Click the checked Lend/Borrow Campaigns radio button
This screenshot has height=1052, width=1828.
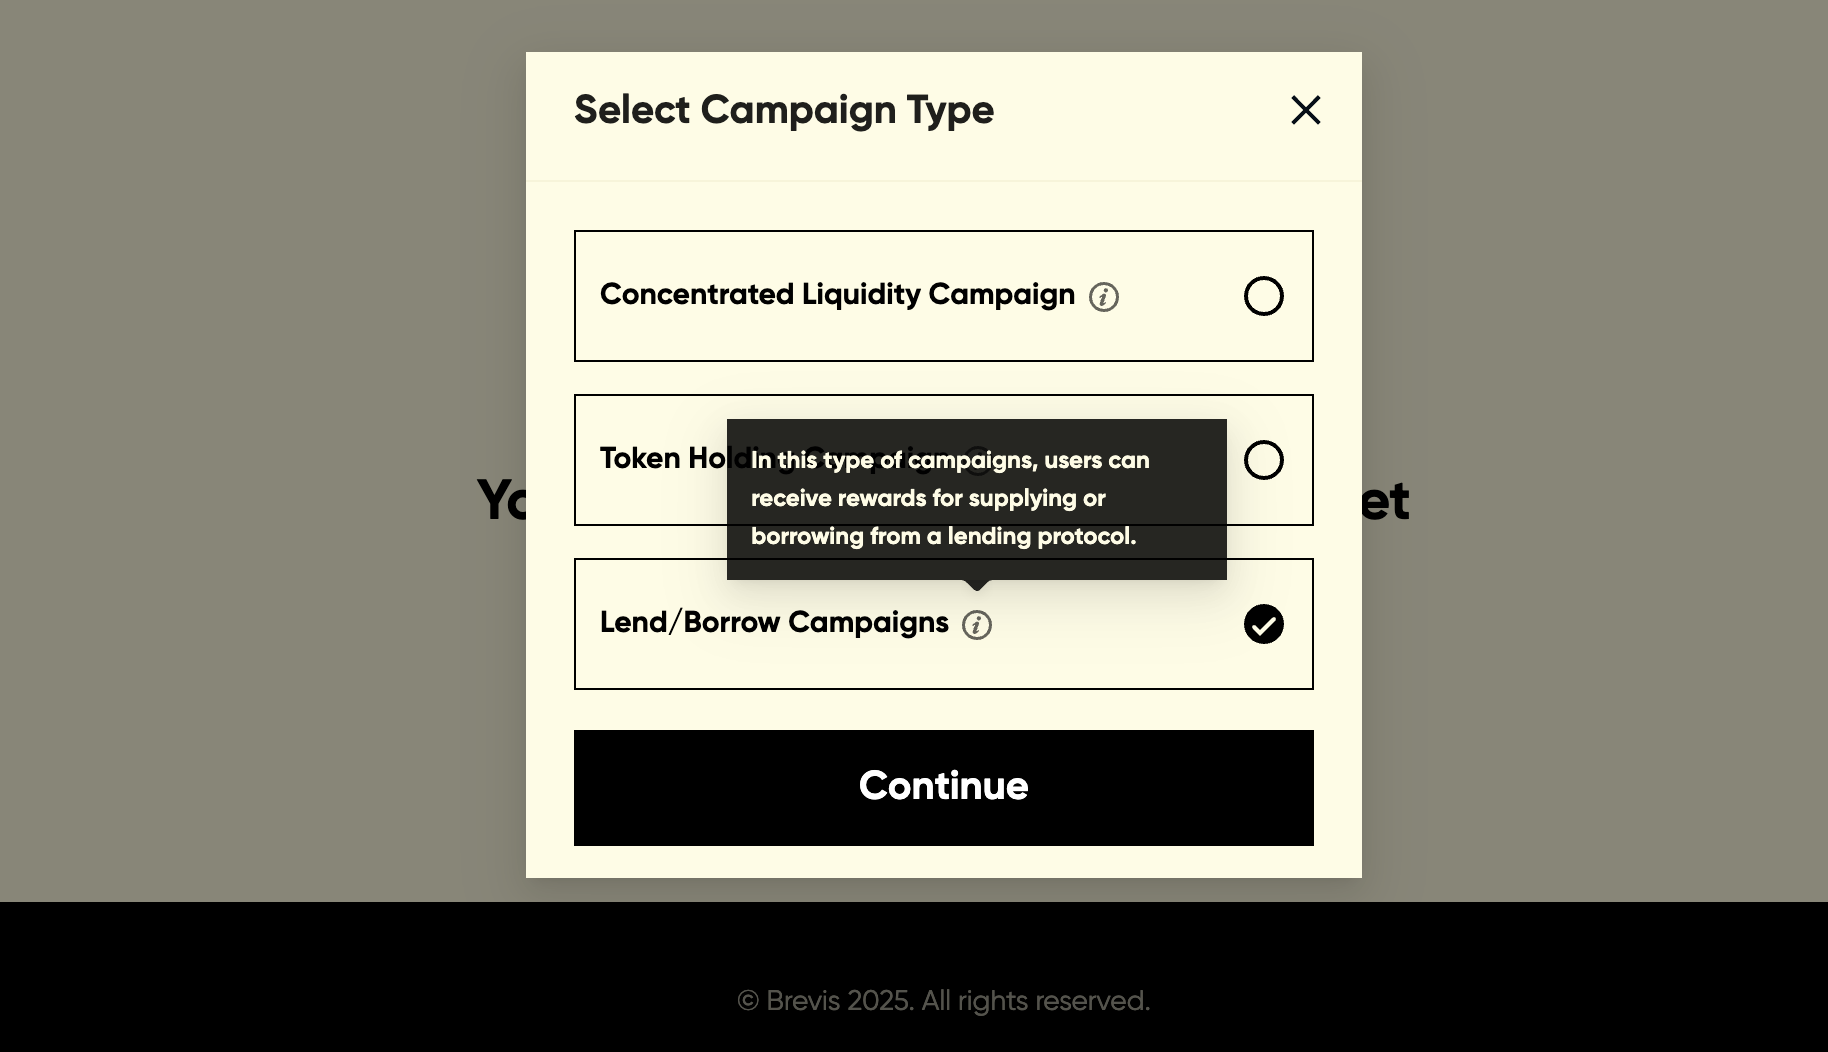(1263, 624)
